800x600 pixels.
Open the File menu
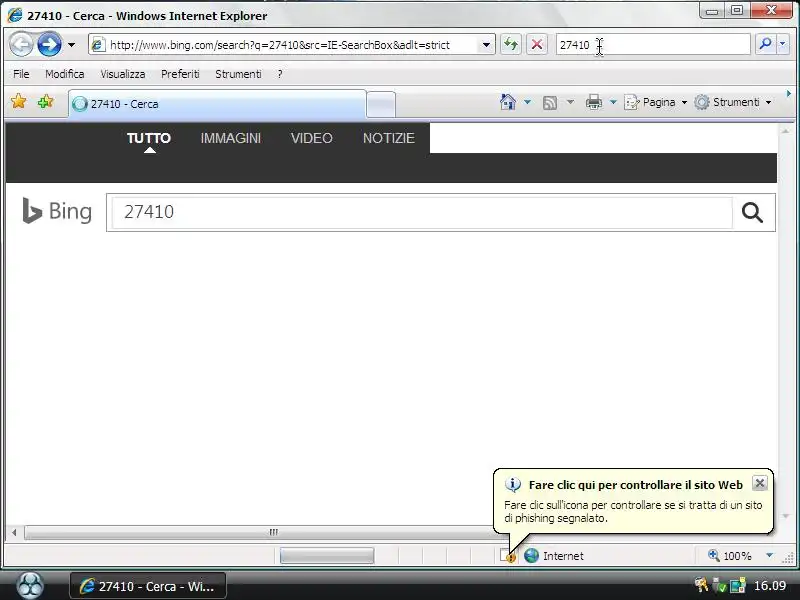coord(21,74)
